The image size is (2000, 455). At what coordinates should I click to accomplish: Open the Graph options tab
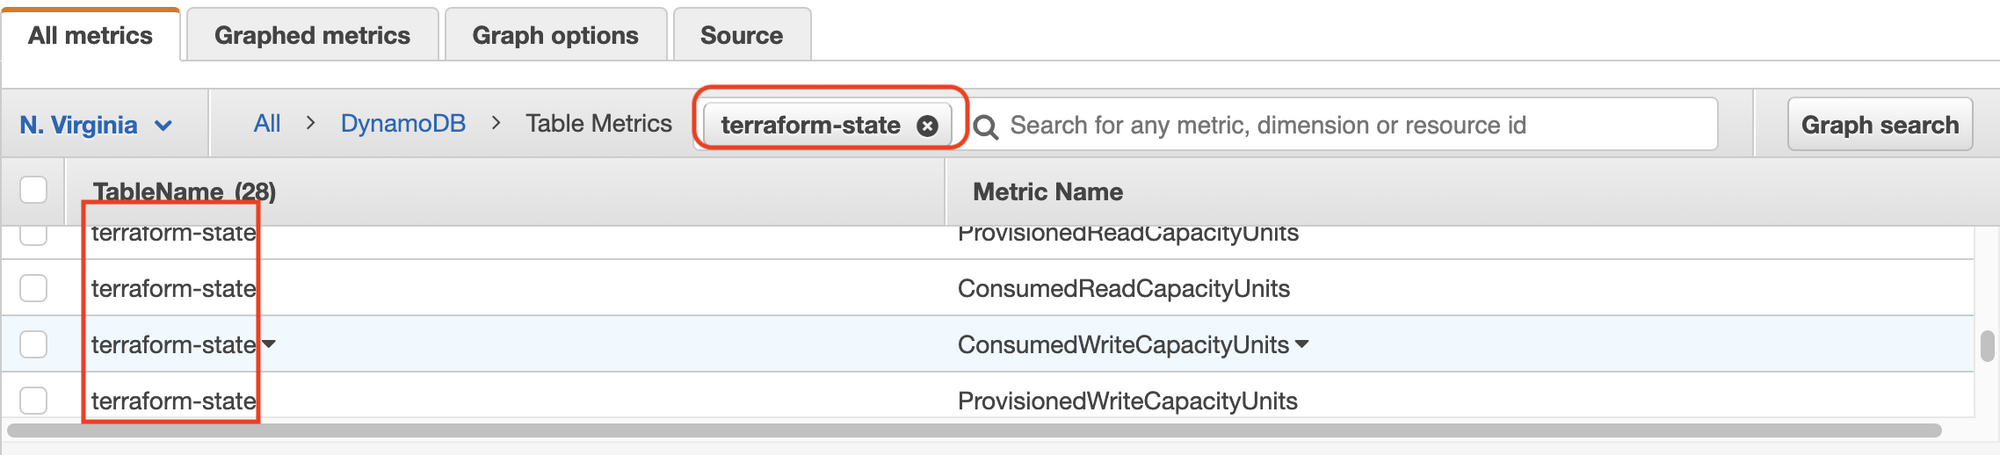click(x=555, y=35)
